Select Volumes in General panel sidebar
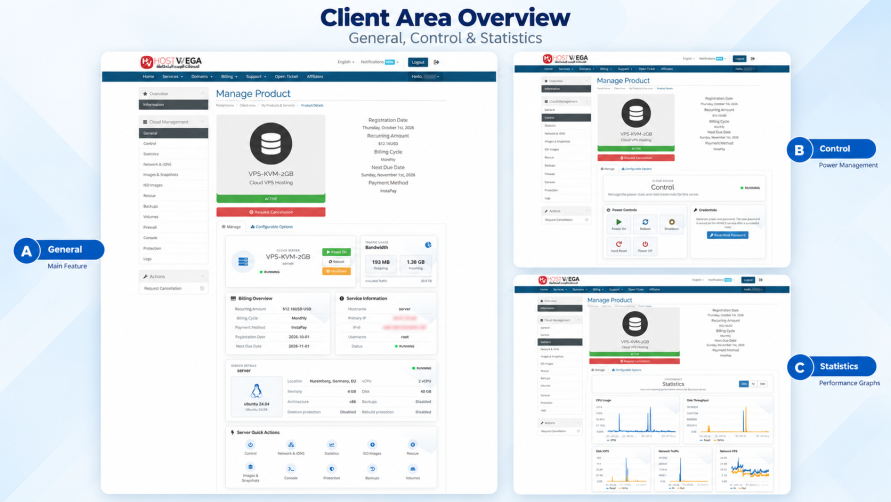Image resolution: width=891 pixels, height=502 pixels. click(x=173, y=217)
